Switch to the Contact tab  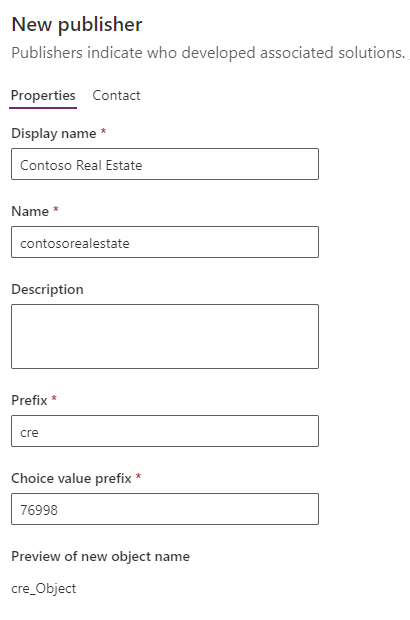pyautogui.click(x=116, y=95)
